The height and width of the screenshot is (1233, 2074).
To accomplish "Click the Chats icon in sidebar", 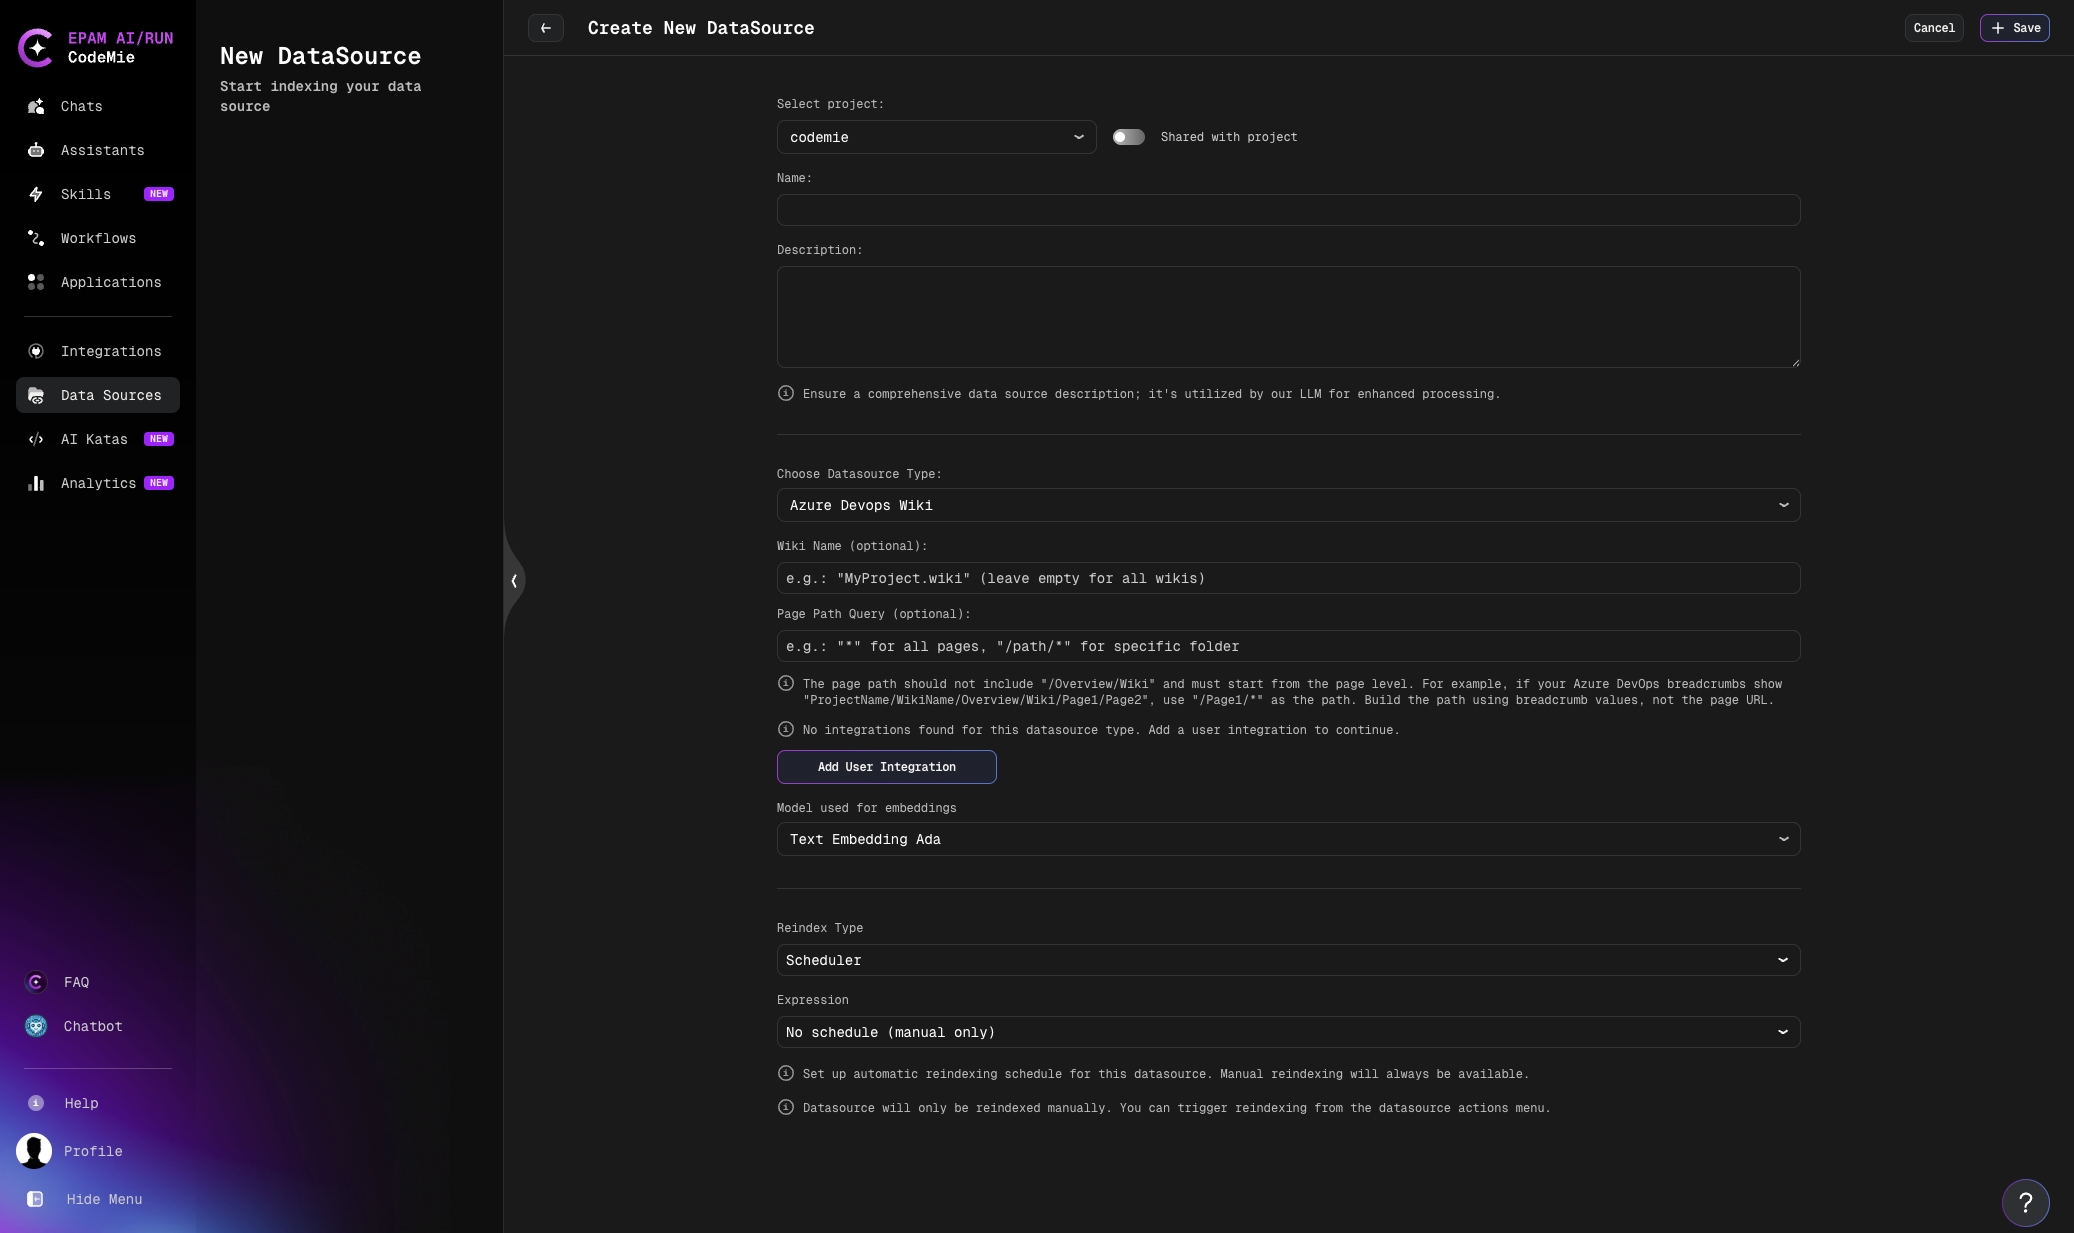I will pos(36,106).
